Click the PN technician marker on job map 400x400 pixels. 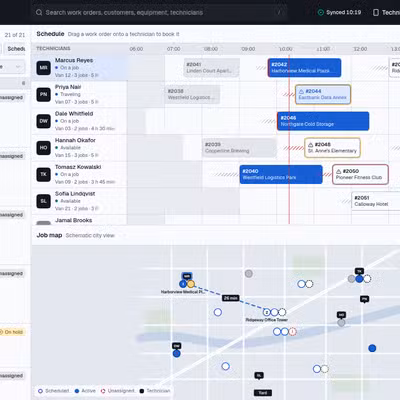click(x=364, y=299)
